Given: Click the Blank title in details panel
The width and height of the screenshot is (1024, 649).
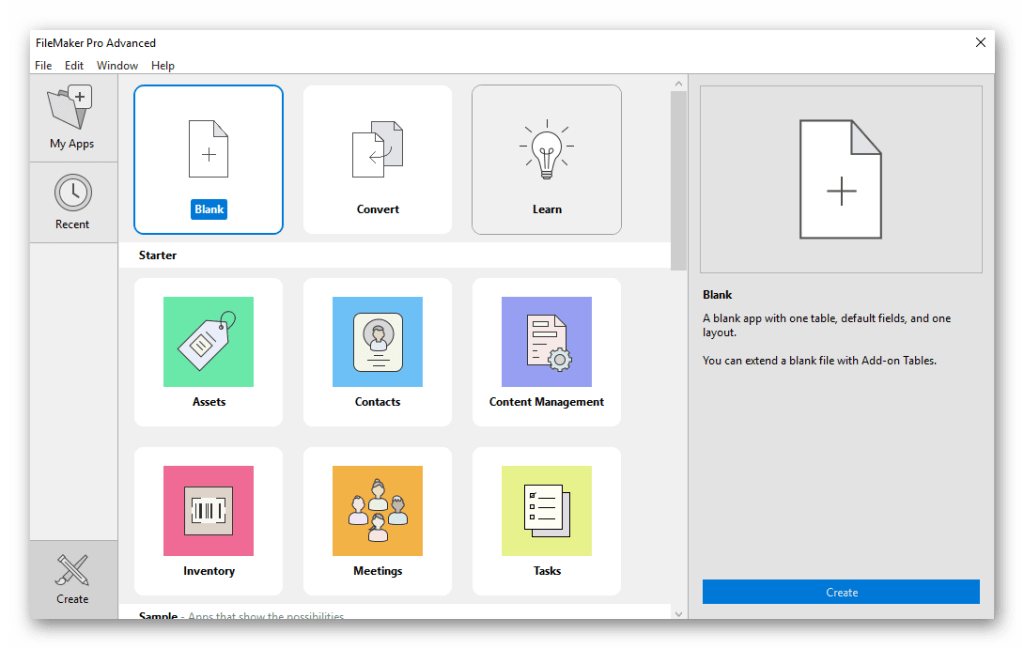Looking at the screenshot, I should tap(717, 294).
